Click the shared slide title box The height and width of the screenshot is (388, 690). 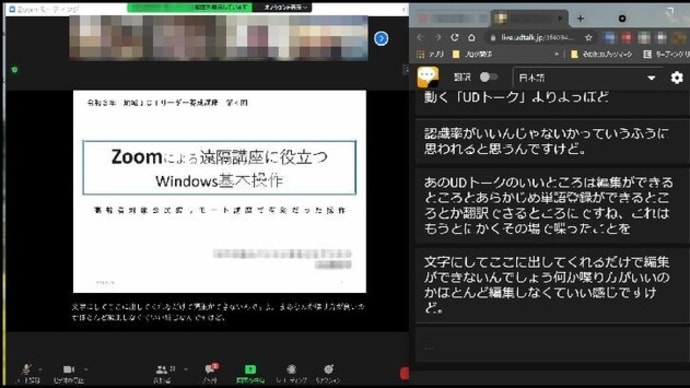click(x=219, y=168)
